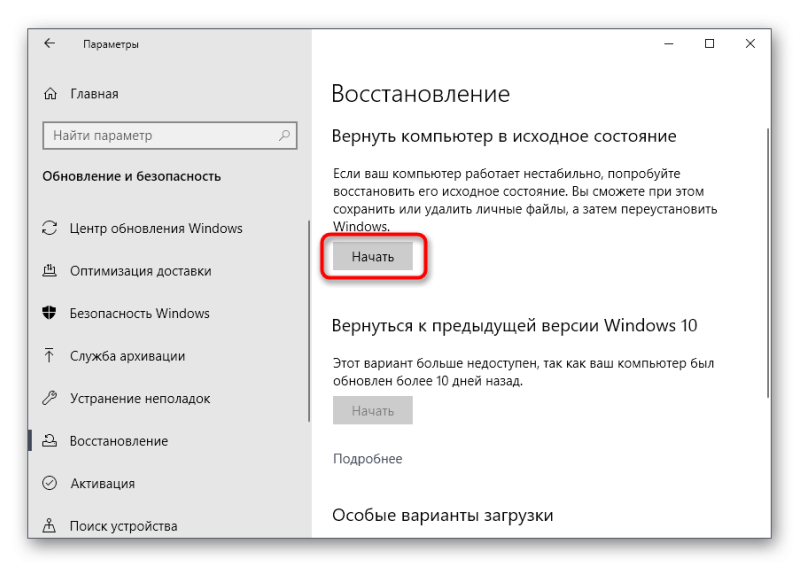The width and height of the screenshot is (800, 567).
Task: Click heading Особые варианты загрузки
Action: point(442,515)
